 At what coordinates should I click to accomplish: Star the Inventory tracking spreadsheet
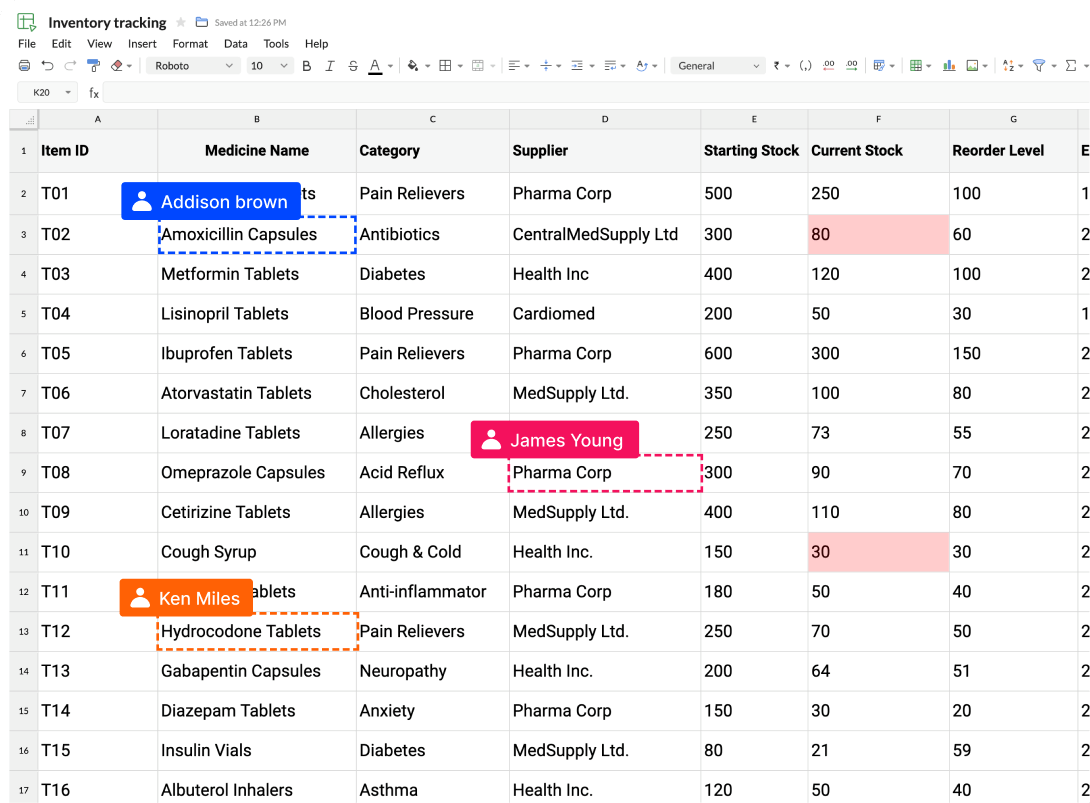[180, 22]
